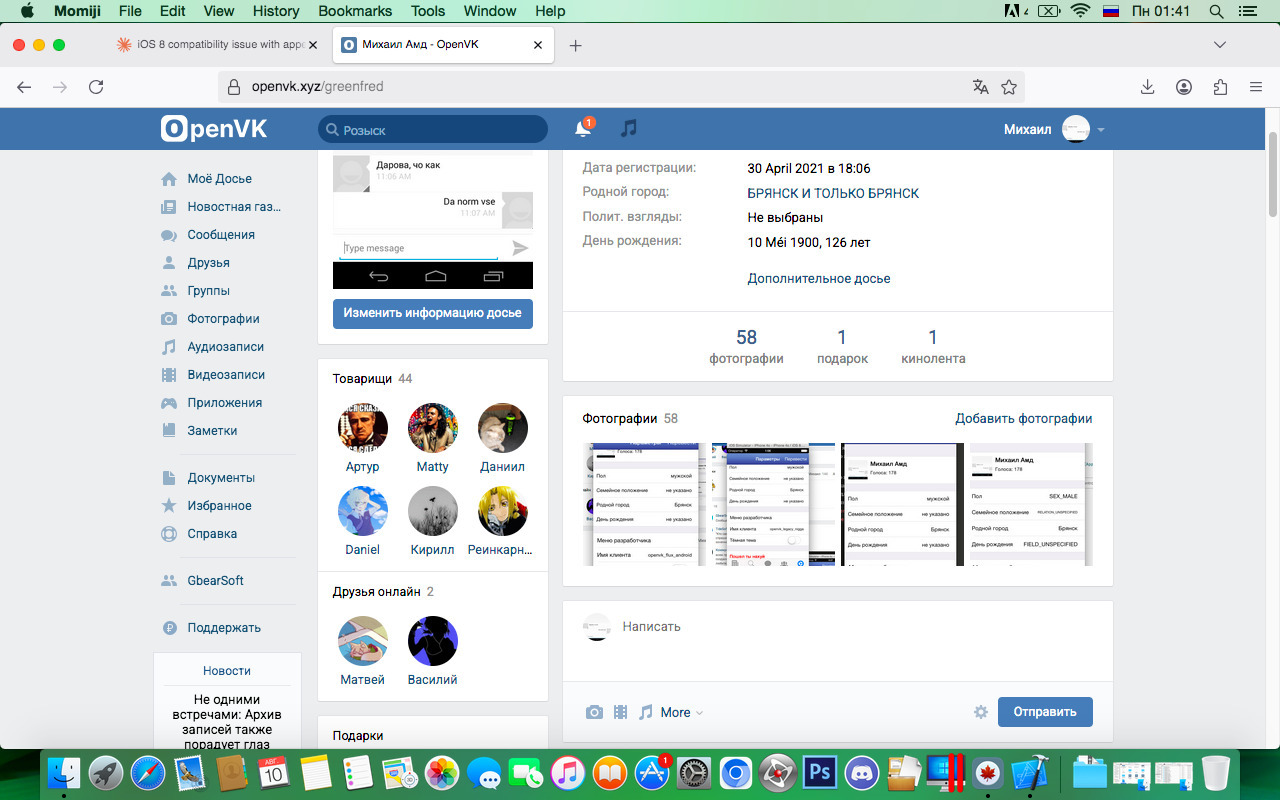Open Новостная газета in the sidebar
This screenshot has width=1280, height=800.
pyautogui.click(x=234, y=207)
